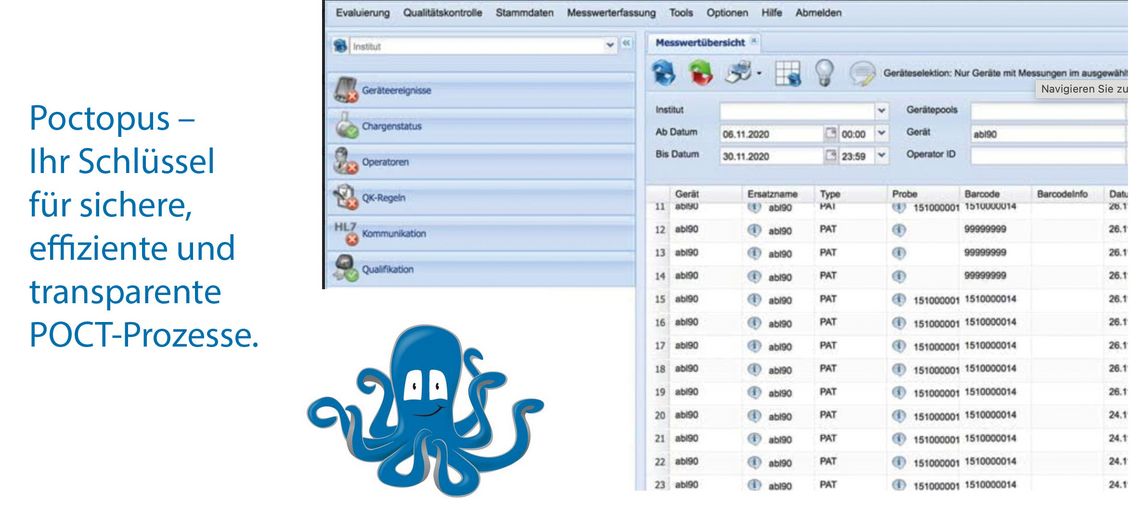Click row 19 Probe info icon
This screenshot has width=1140, height=509.
point(899,392)
